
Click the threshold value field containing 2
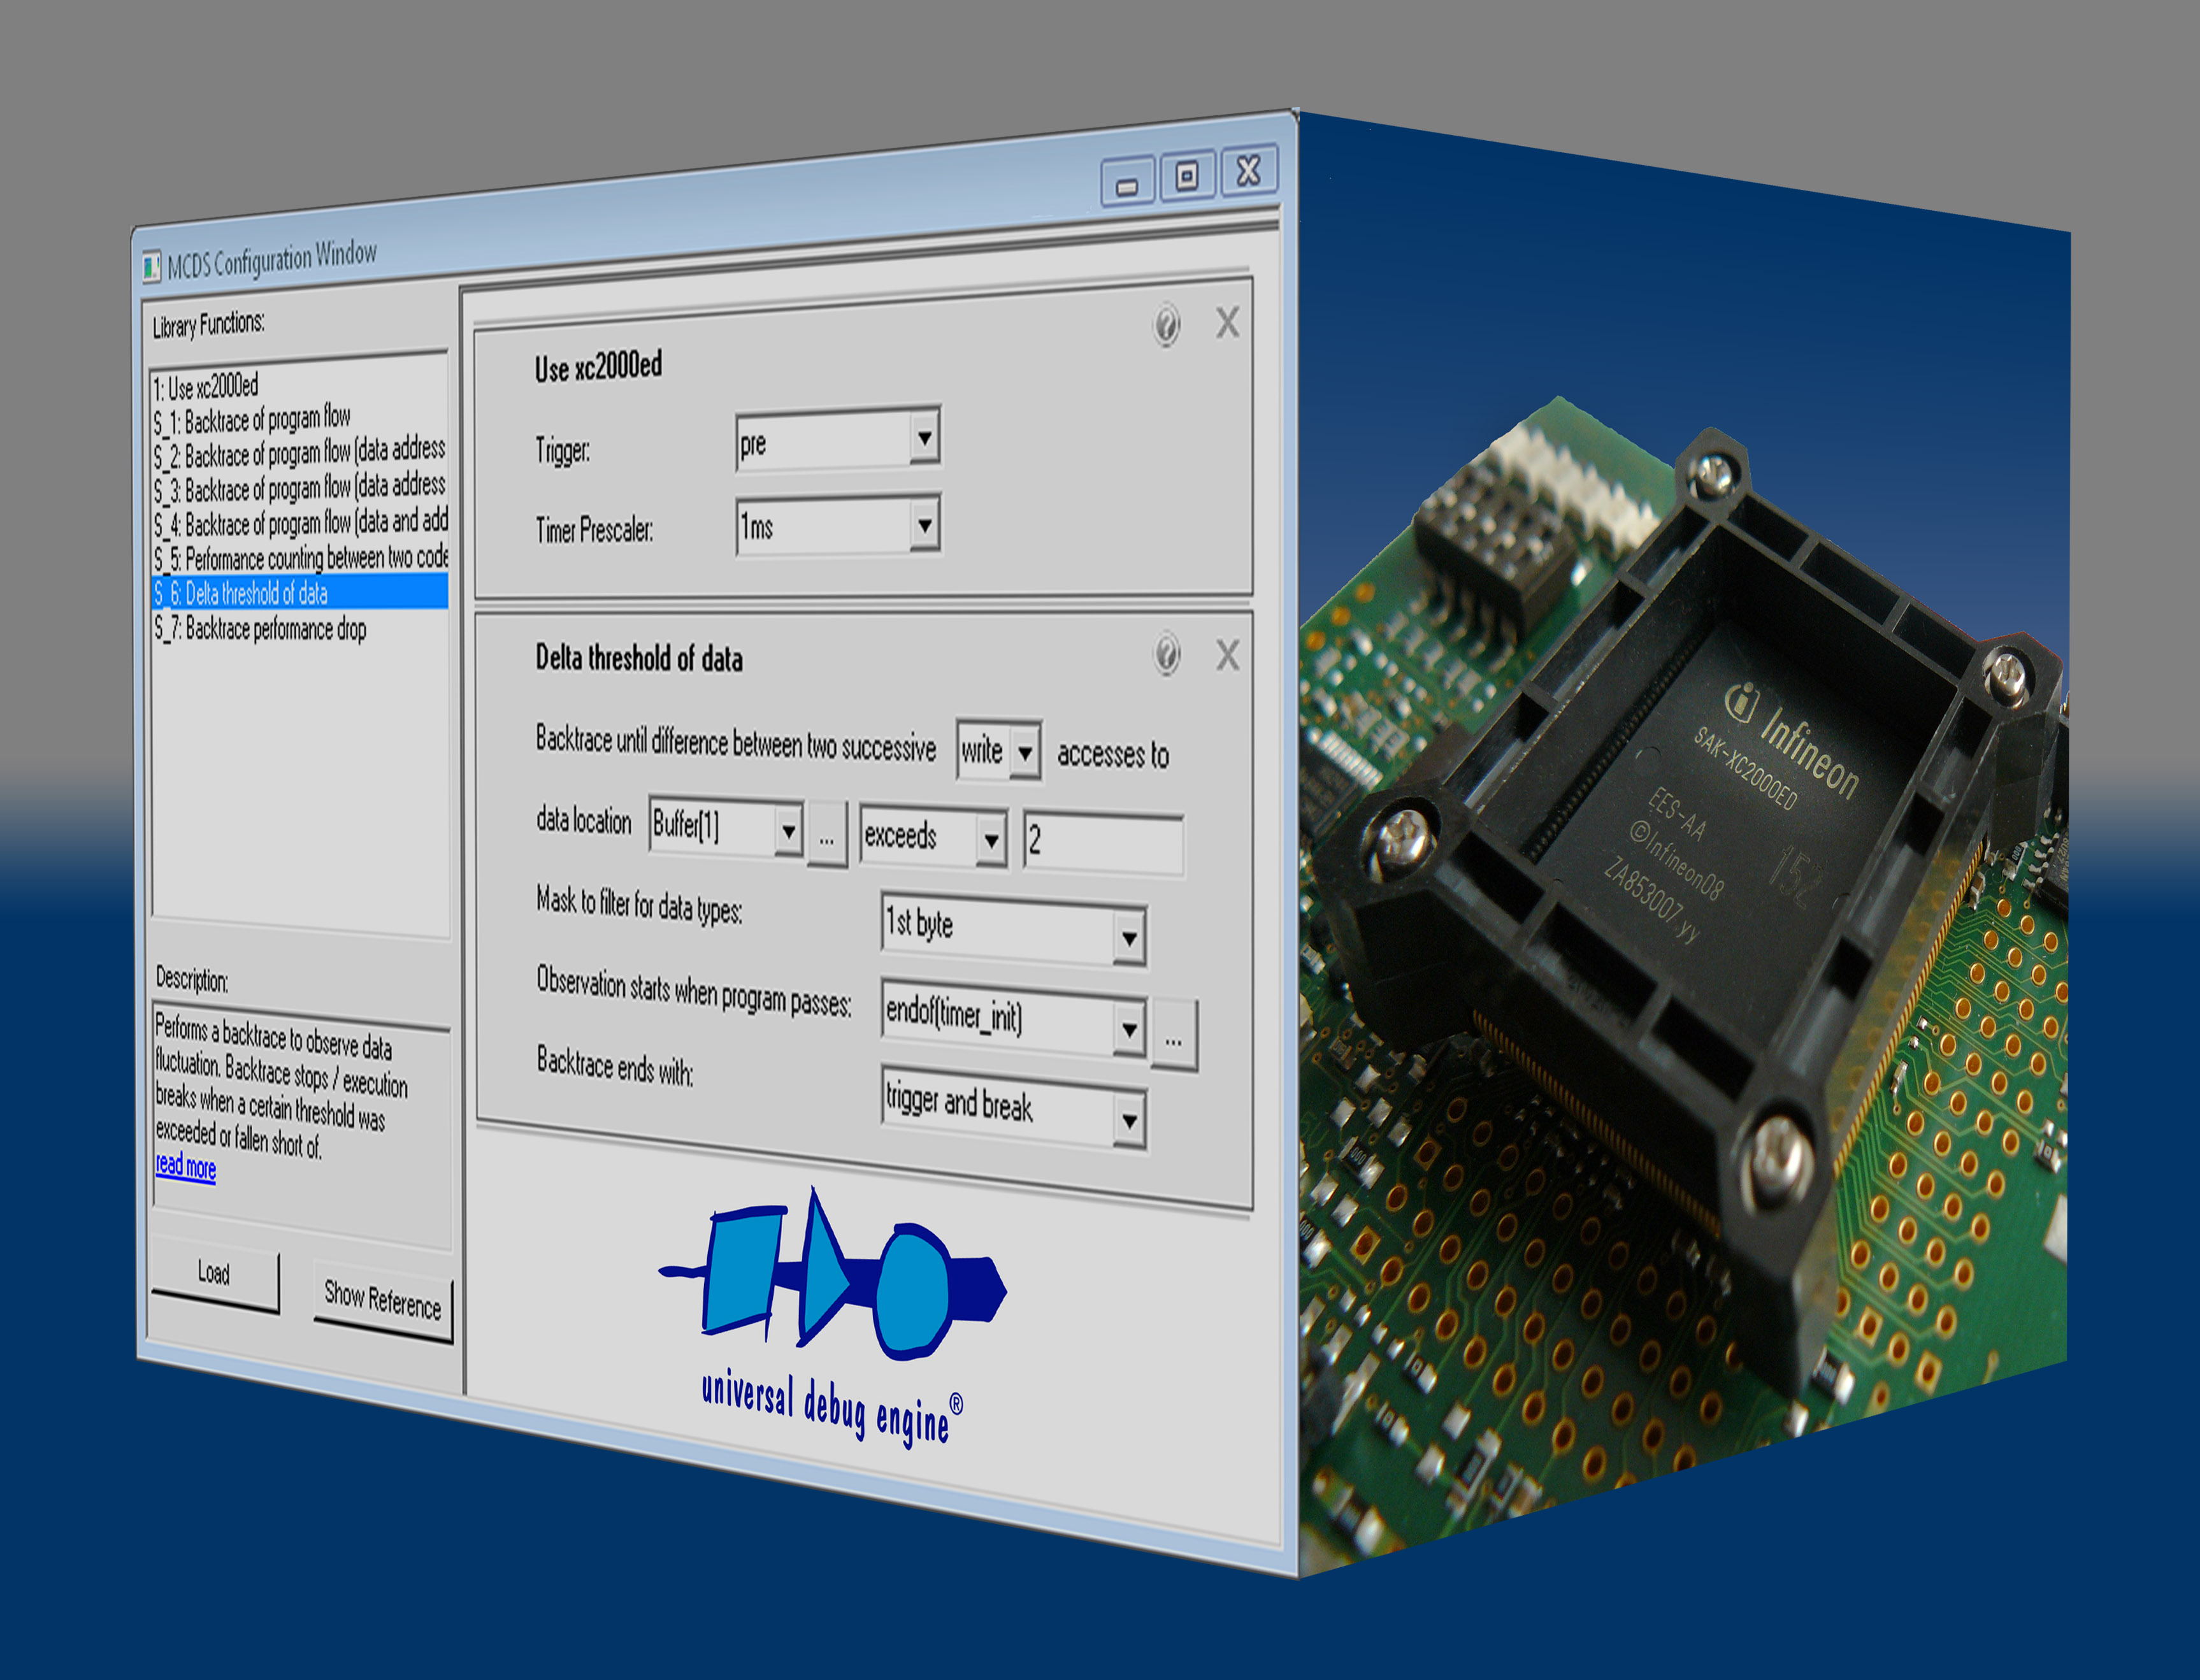point(1100,840)
